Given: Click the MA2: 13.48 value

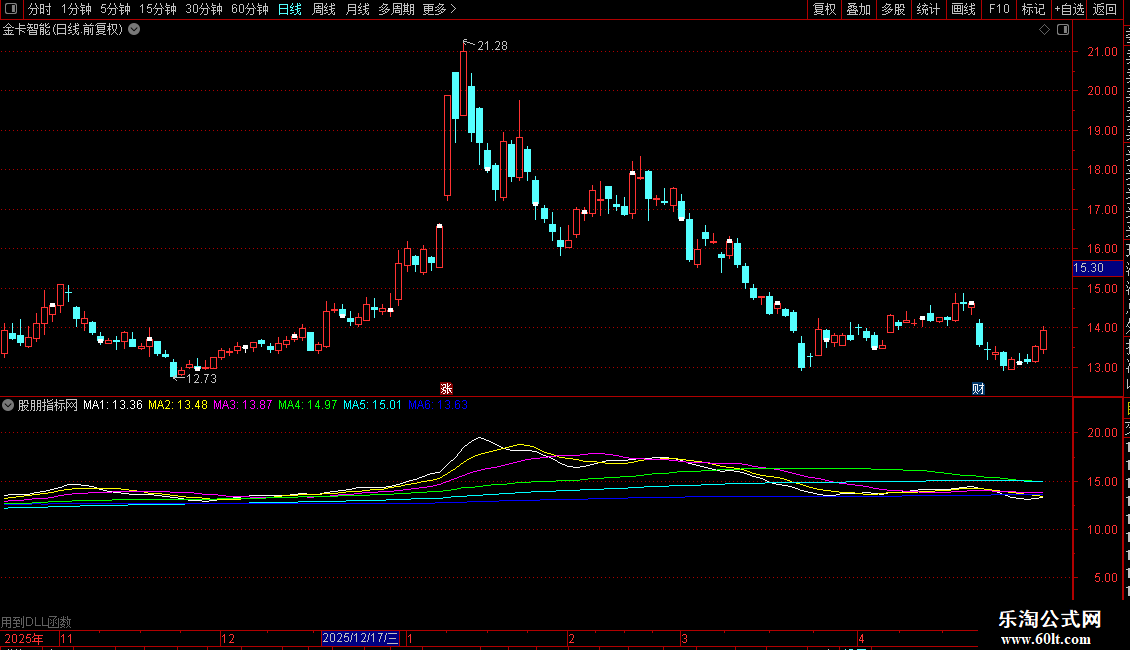Looking at the screenshot, I should tap(177, 405).
